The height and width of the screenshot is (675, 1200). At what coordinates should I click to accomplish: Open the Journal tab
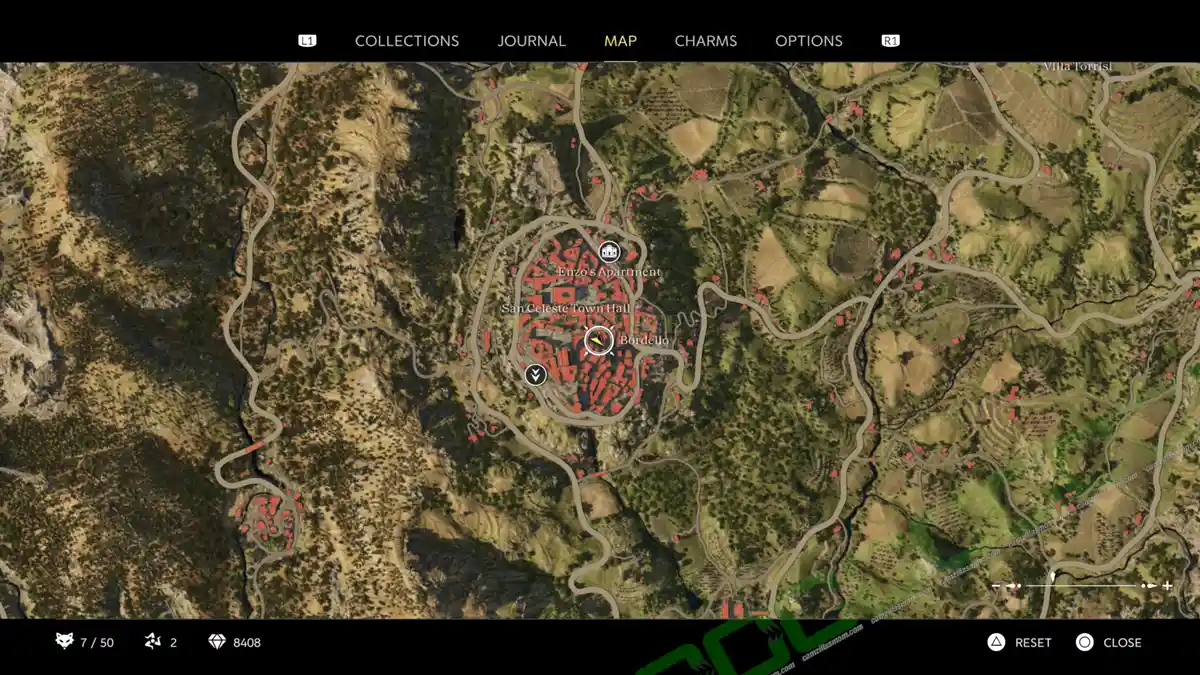click(x=531, y=41)
